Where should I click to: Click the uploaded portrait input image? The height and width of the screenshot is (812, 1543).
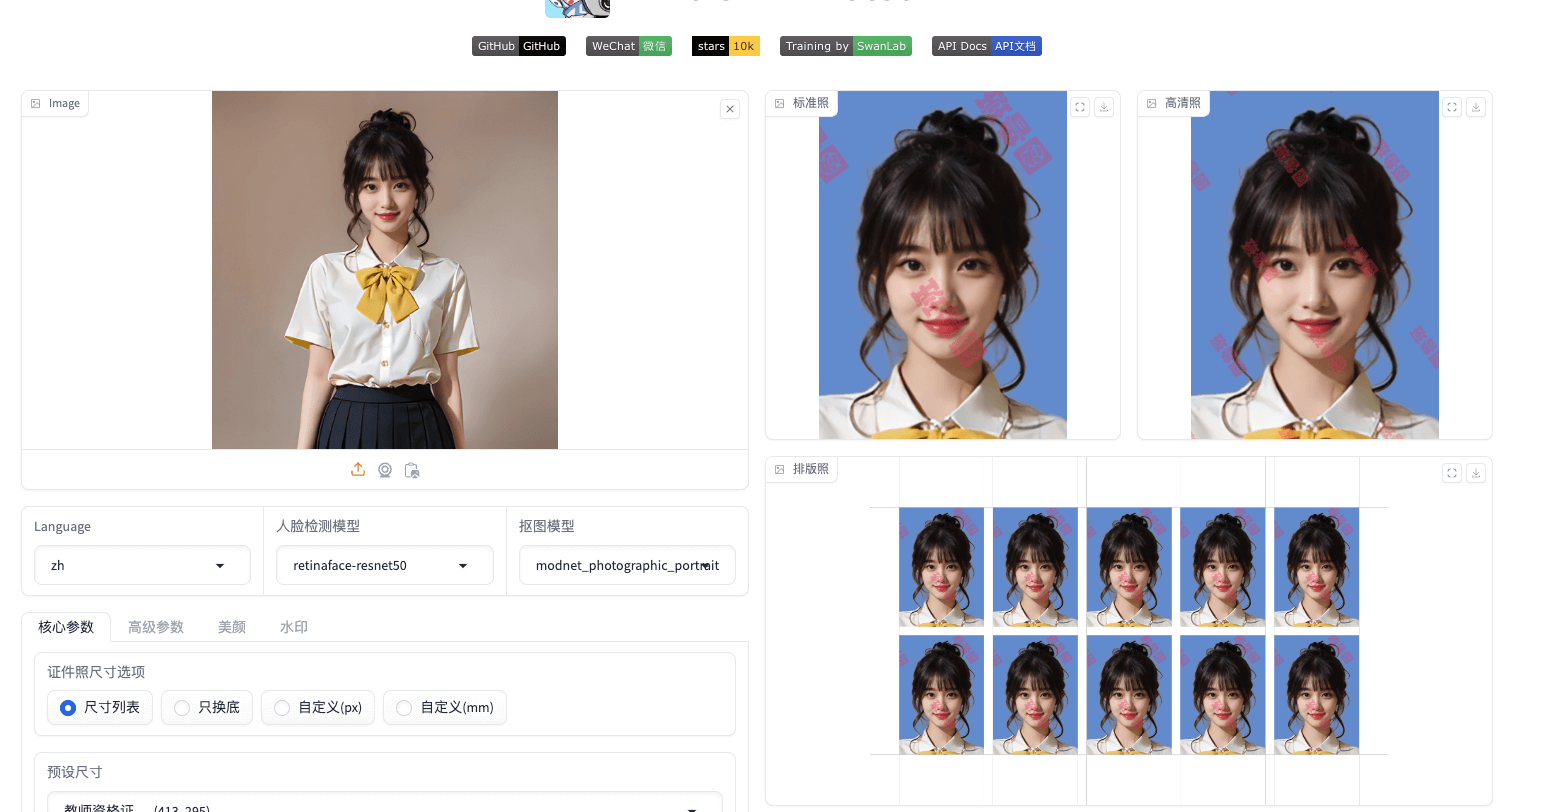pyautogui.click(x=385, y=270)
